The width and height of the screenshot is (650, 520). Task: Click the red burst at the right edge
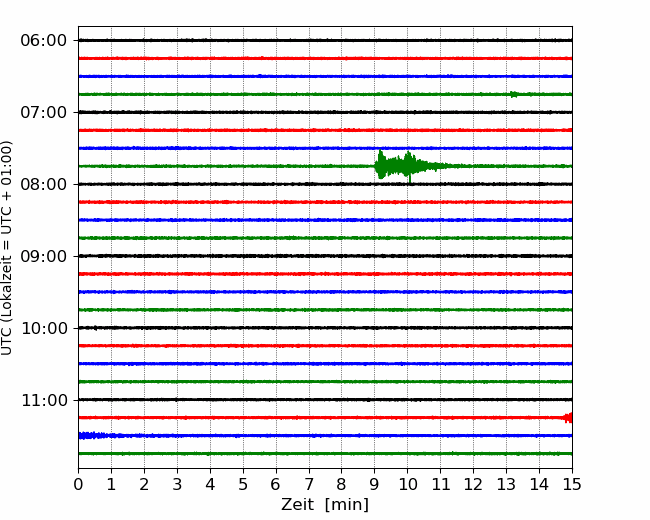[567, 417]
